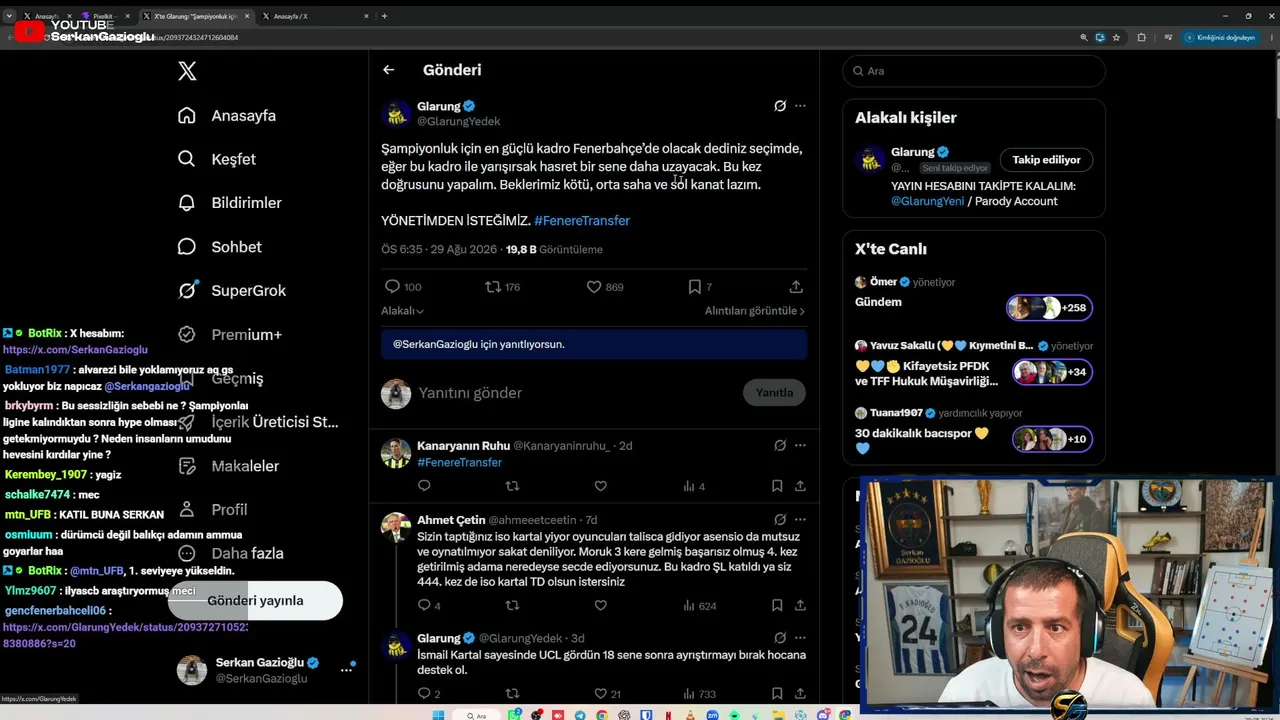This screenshot has width=1280, height=720.
Task: Share Glarung's 3d reply
Action: [800, 693]
